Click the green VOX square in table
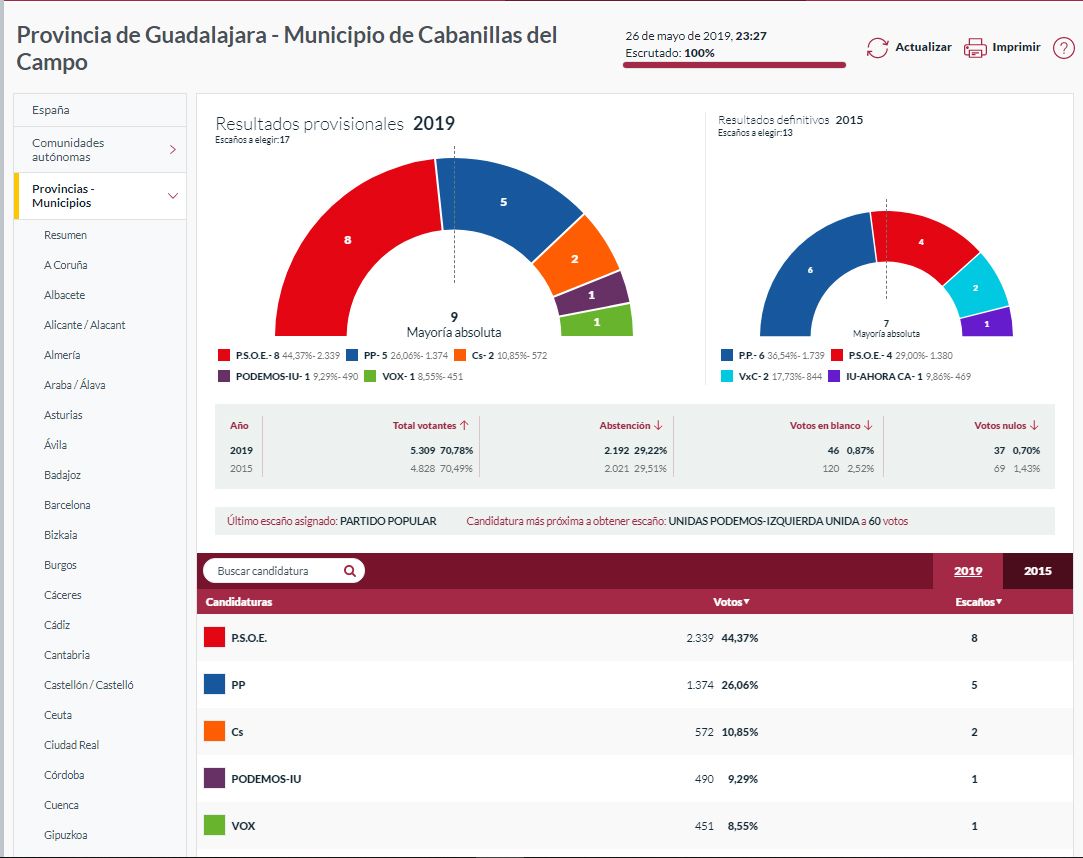 213,826
